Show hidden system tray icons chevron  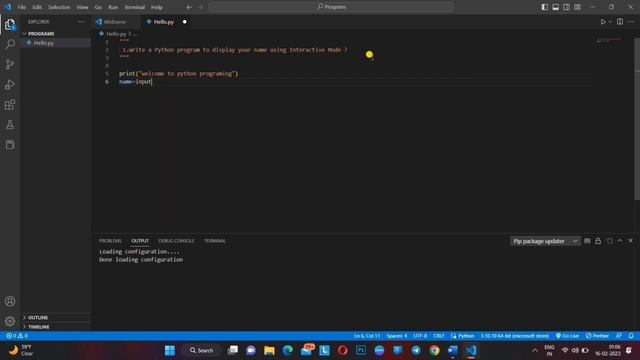coord(535,350)
